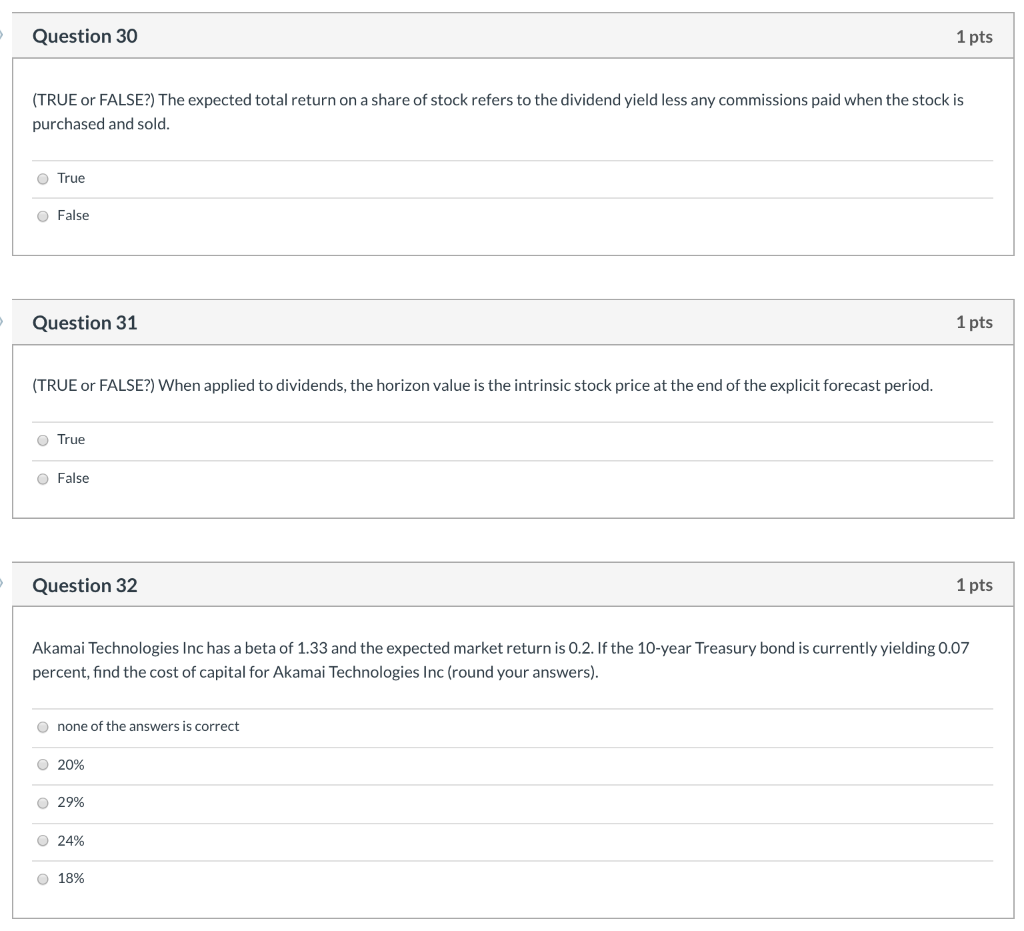Select False for Question 30

43,216
